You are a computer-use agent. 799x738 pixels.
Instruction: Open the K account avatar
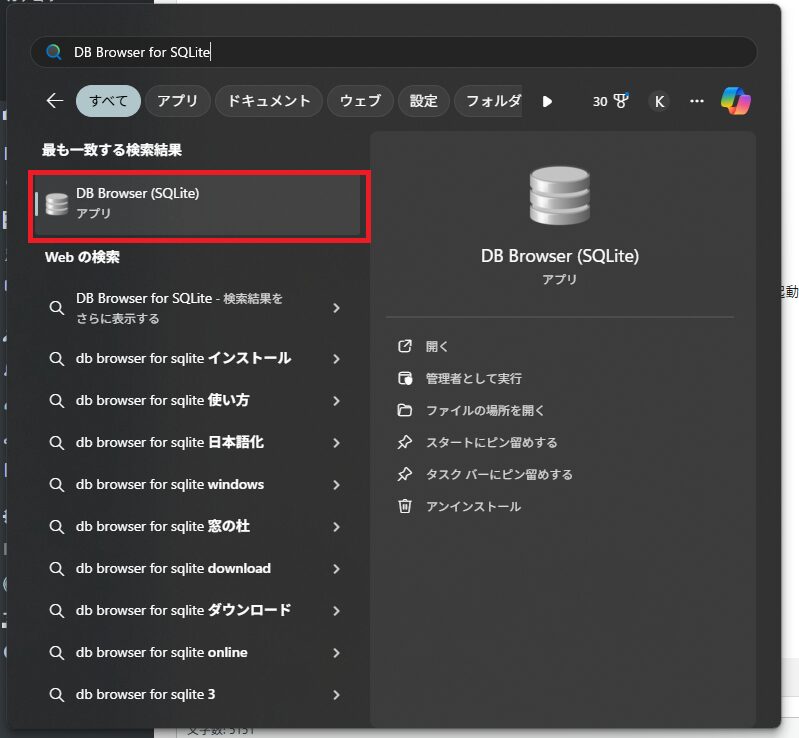(x=659, y=101)
